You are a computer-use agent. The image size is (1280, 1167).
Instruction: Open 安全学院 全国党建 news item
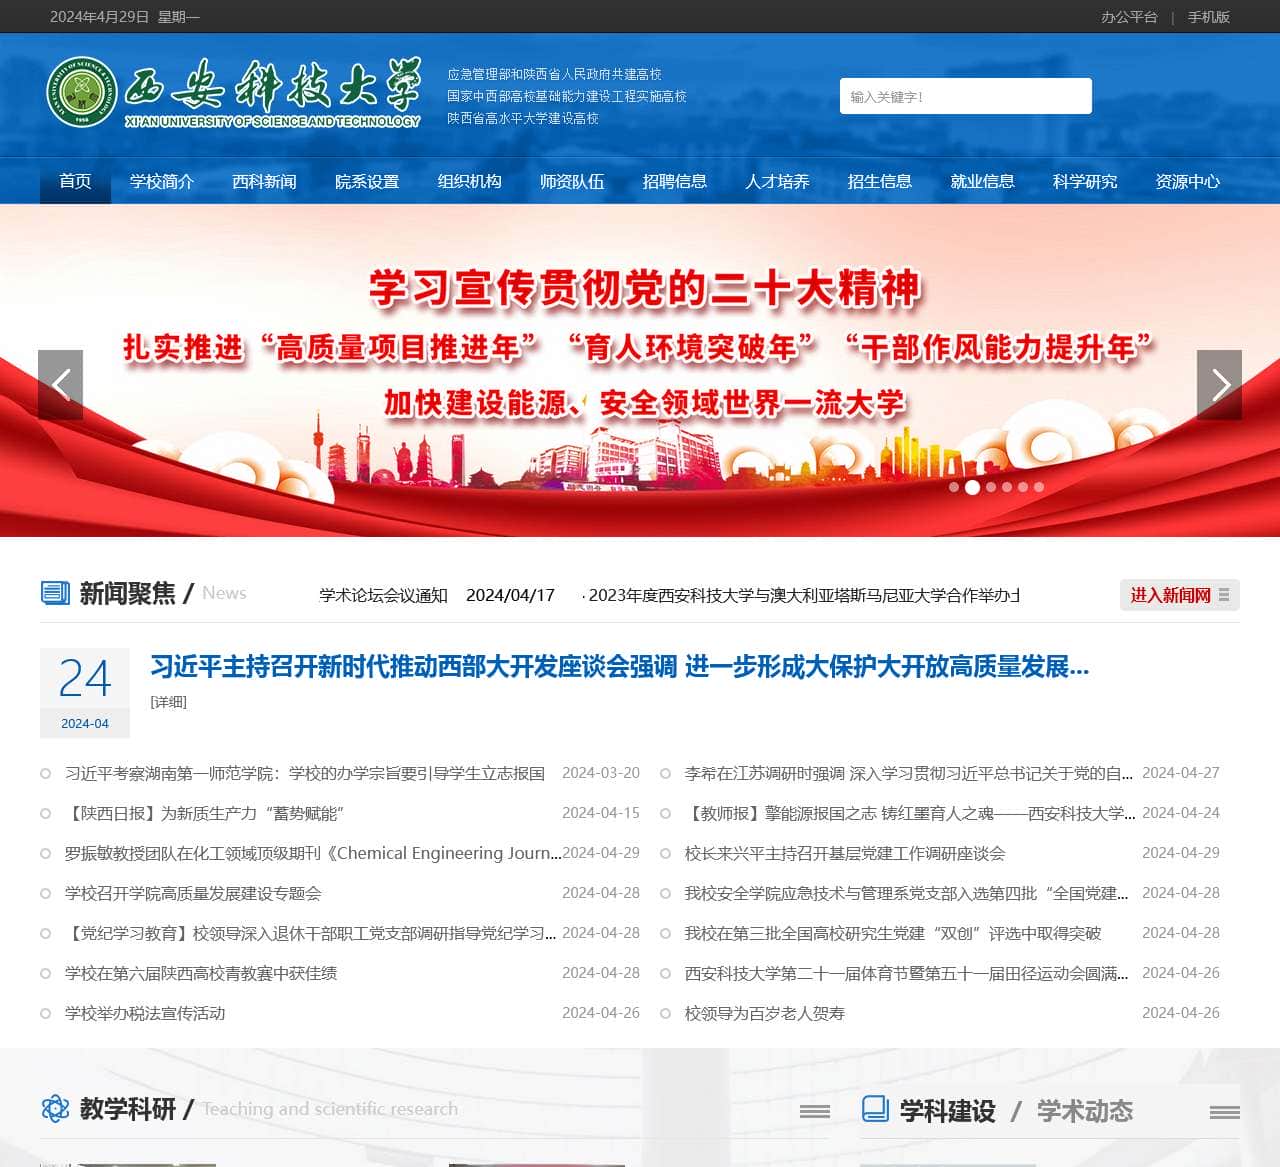tap(907, 893)
